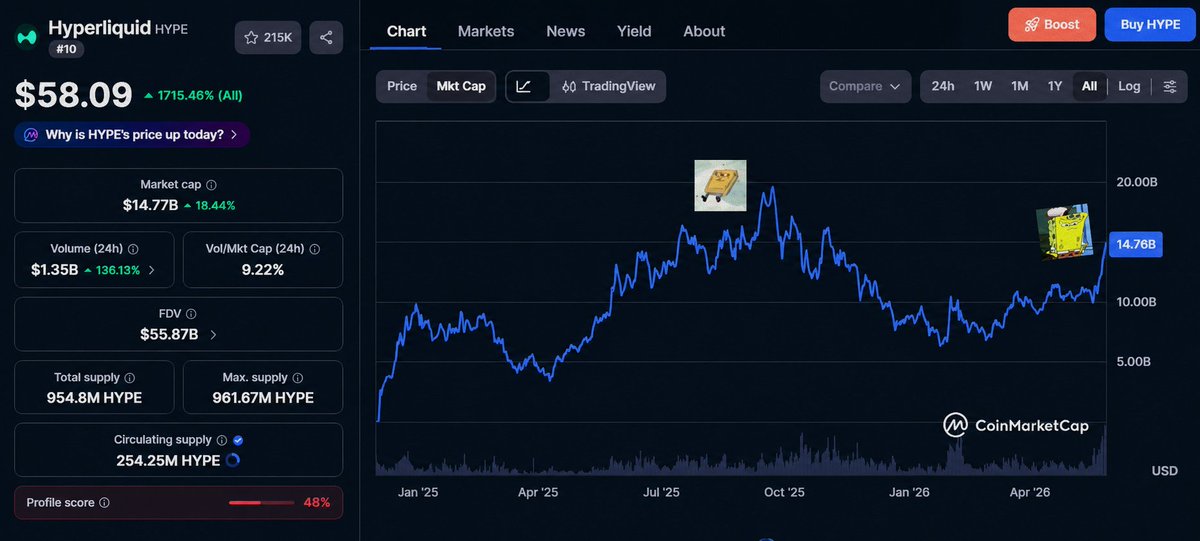
Task: Click the share icon button
Action: [x=326, y=37]
